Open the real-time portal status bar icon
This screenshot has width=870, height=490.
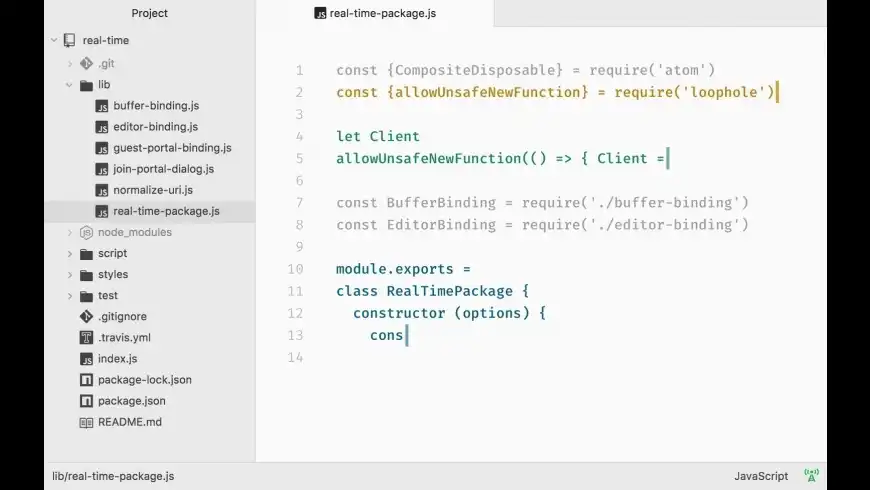[811, 476]
